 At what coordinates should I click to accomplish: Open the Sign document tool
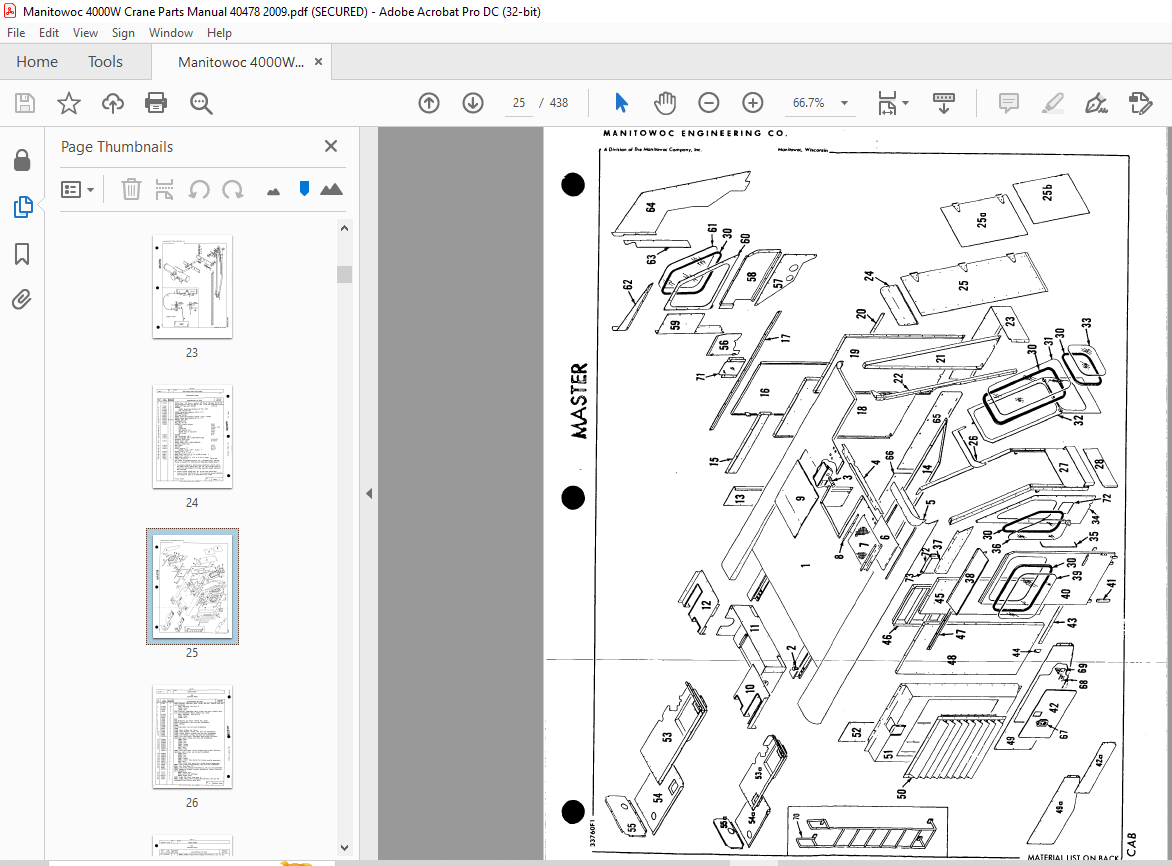tap(1096, 103)
